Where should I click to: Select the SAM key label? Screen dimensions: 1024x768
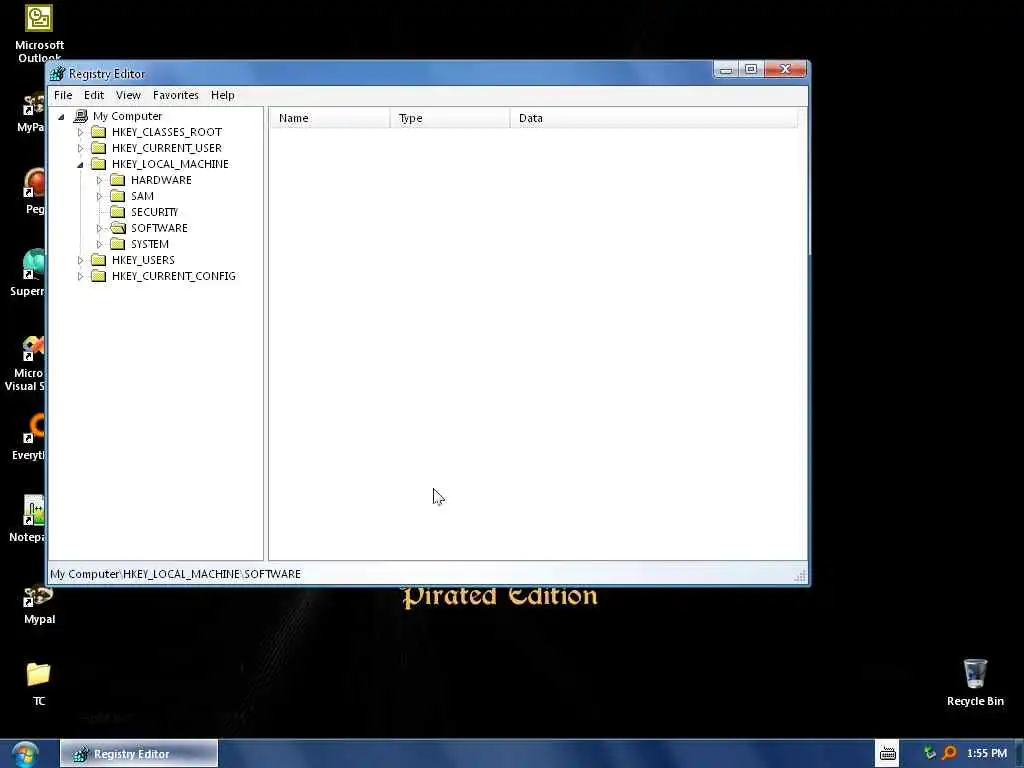tap(142, 196)
